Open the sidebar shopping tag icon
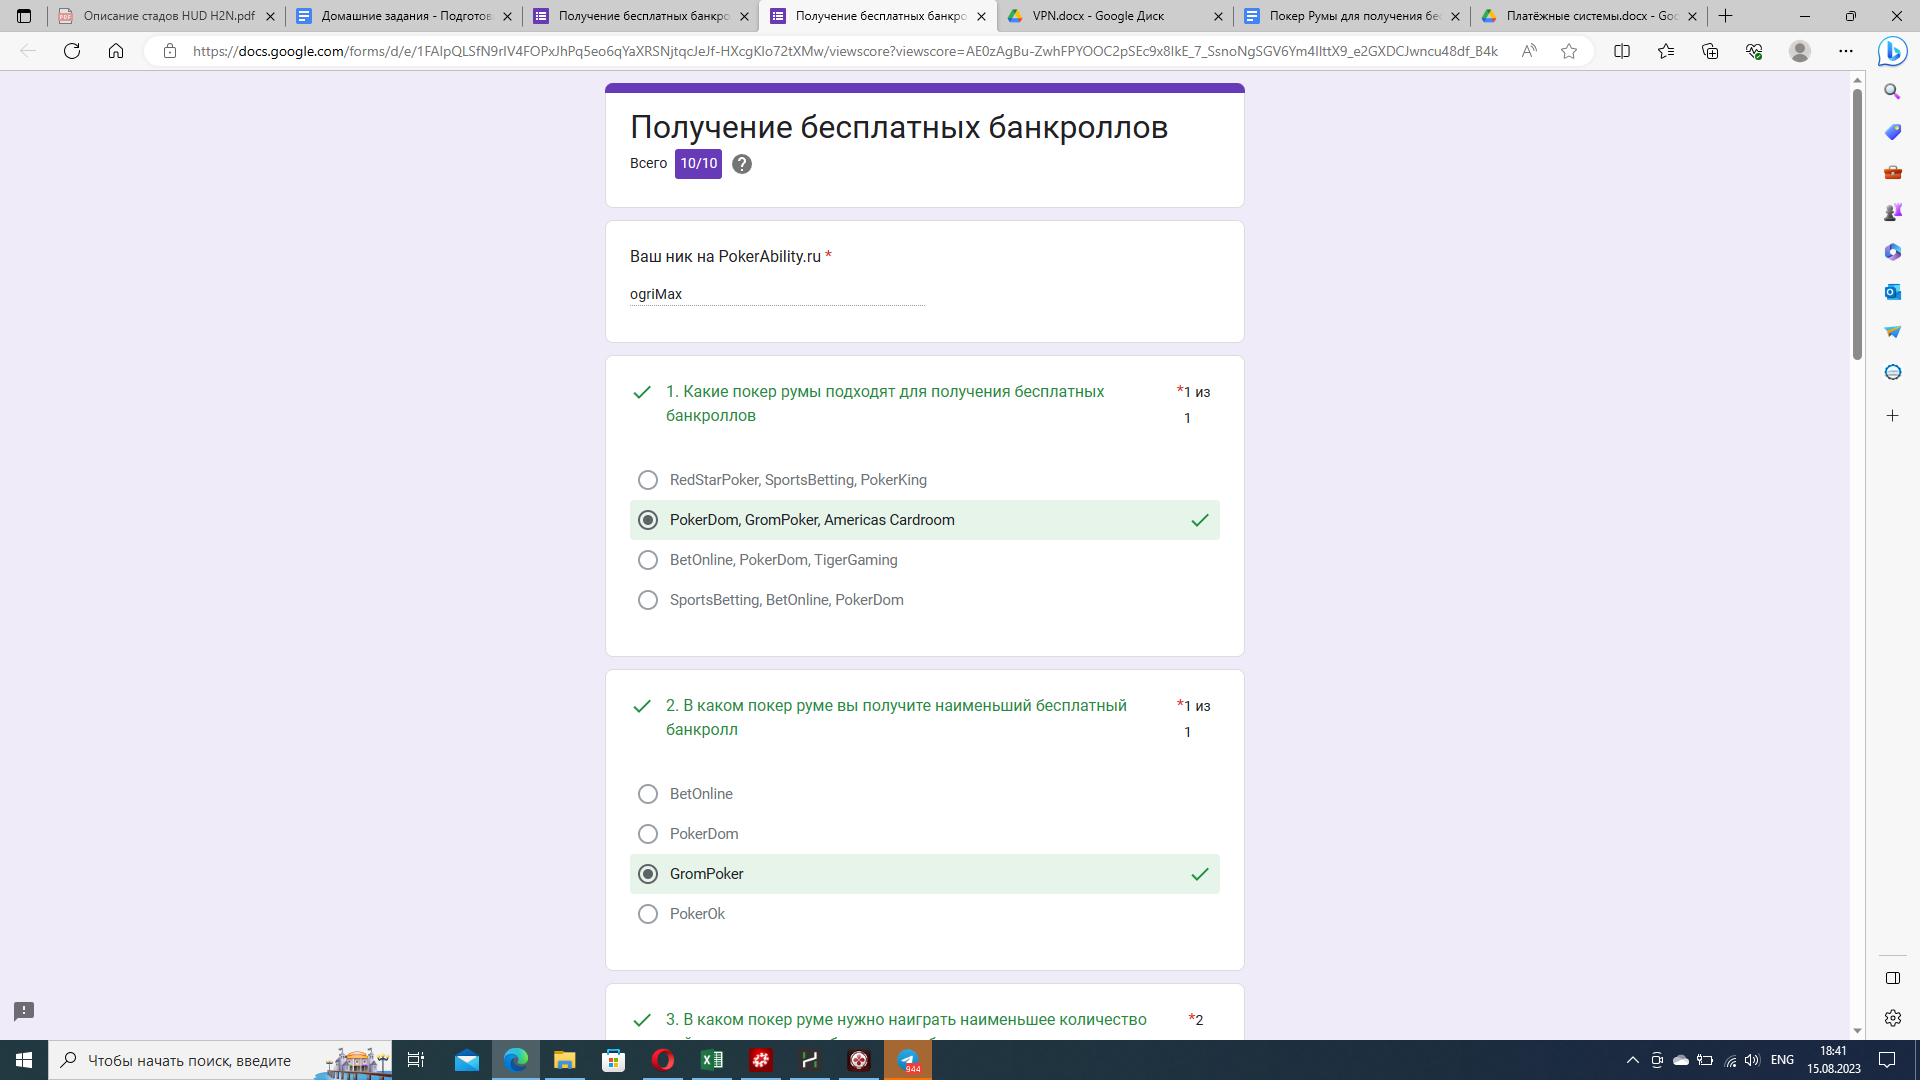1920x1080 pixels. 1892,132
